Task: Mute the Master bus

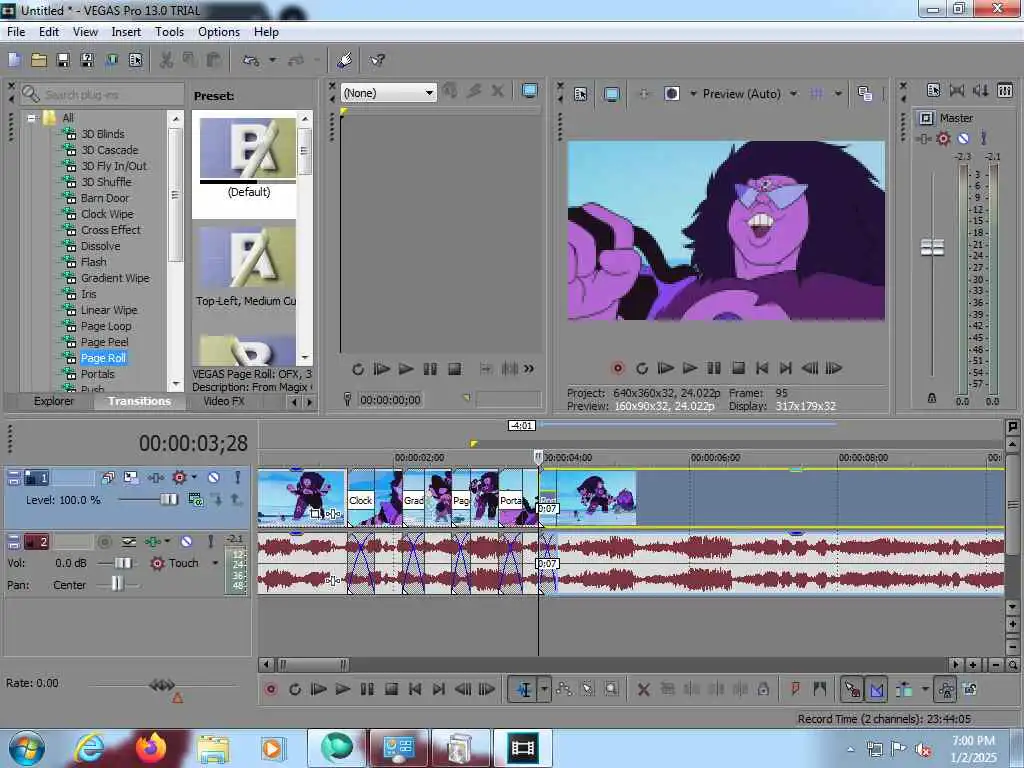Action: (x=963, y=138)
